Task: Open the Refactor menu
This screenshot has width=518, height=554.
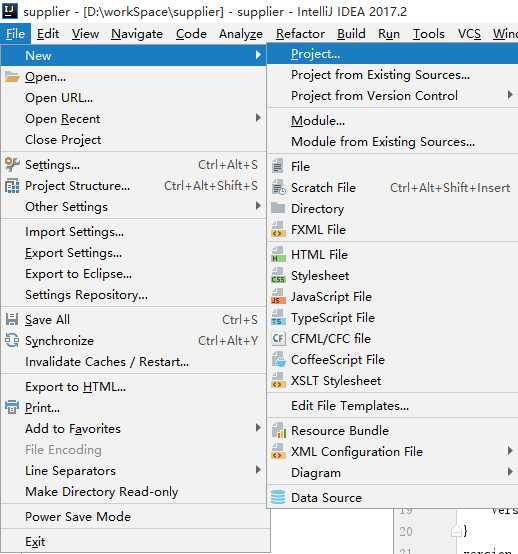Action: 300,34
